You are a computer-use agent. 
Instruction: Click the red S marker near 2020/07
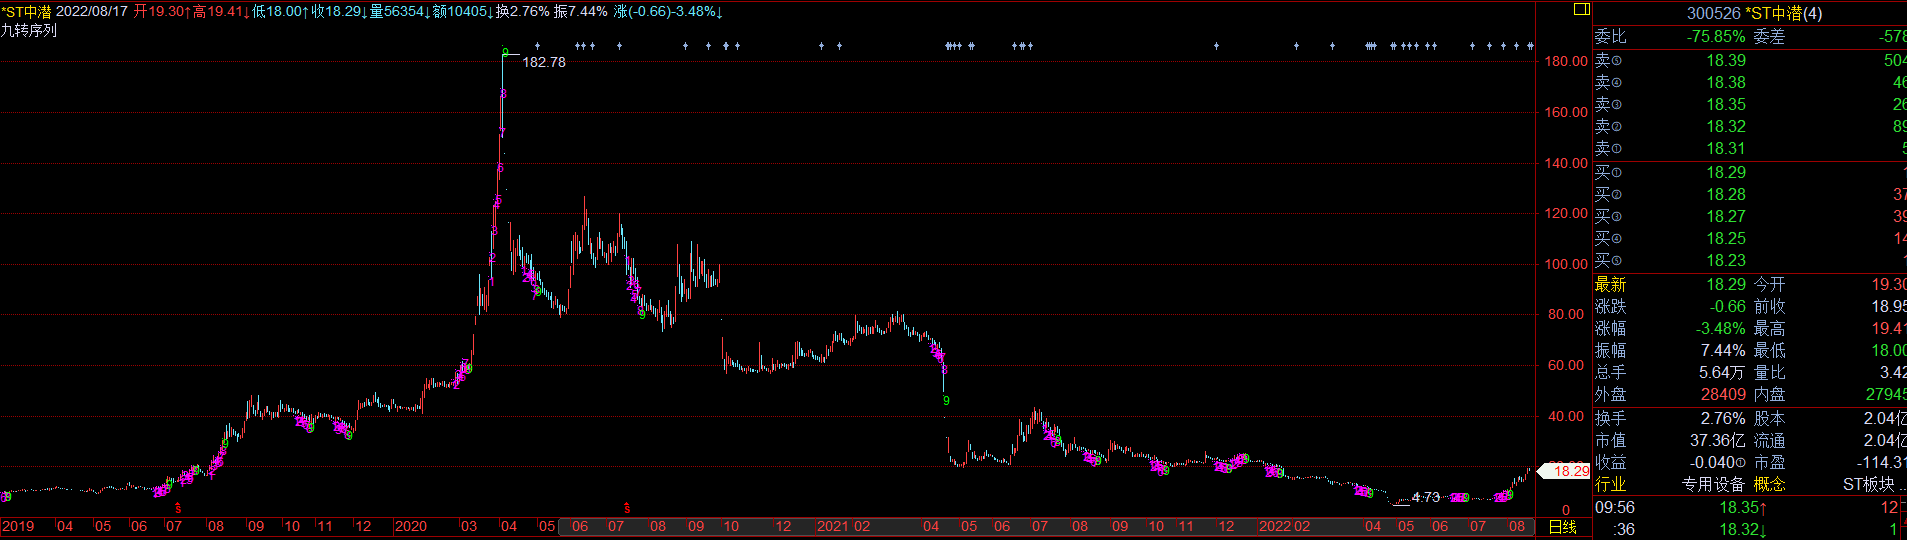[626, 508]
